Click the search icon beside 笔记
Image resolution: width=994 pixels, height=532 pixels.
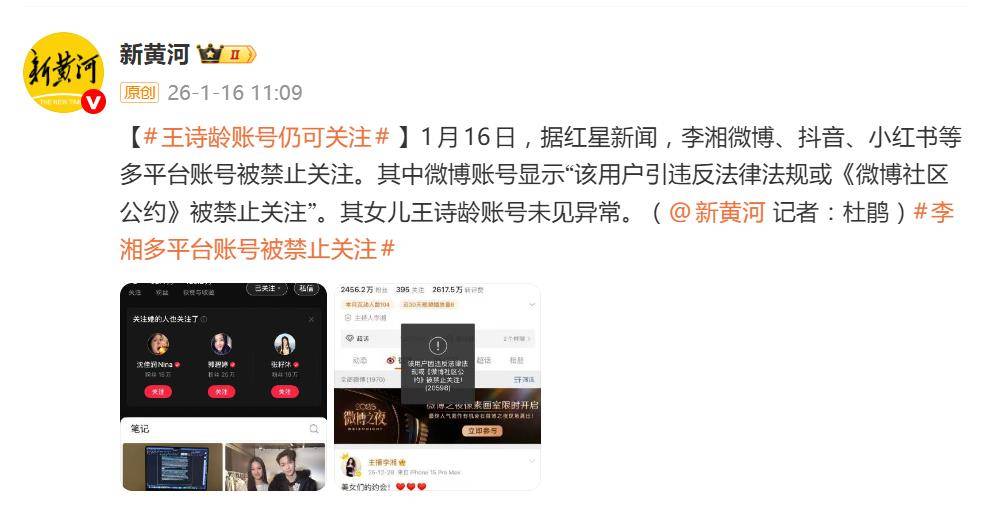314,429
